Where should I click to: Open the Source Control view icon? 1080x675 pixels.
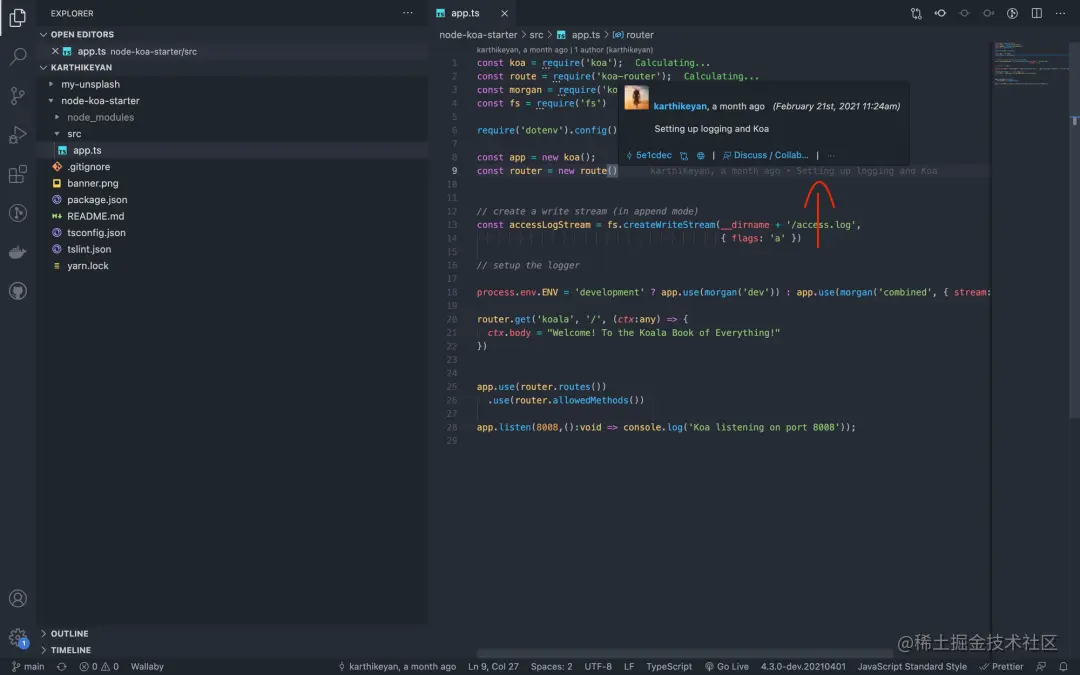(x=18, y=96)
